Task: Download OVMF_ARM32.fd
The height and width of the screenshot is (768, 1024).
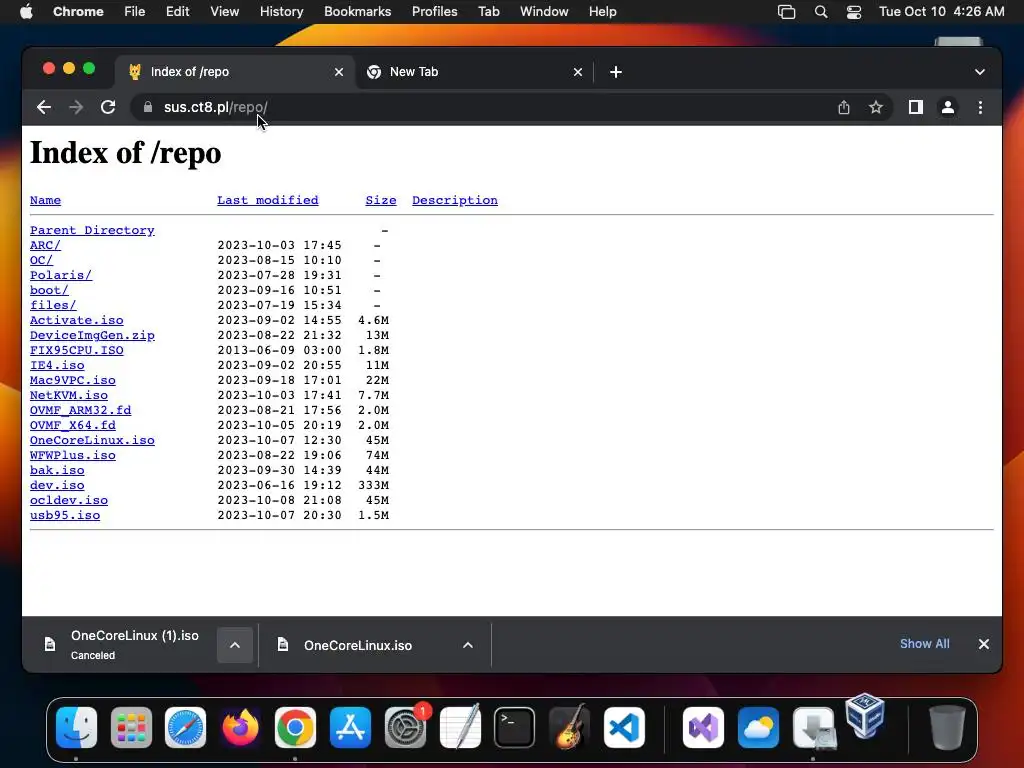Action: [80, 411]
